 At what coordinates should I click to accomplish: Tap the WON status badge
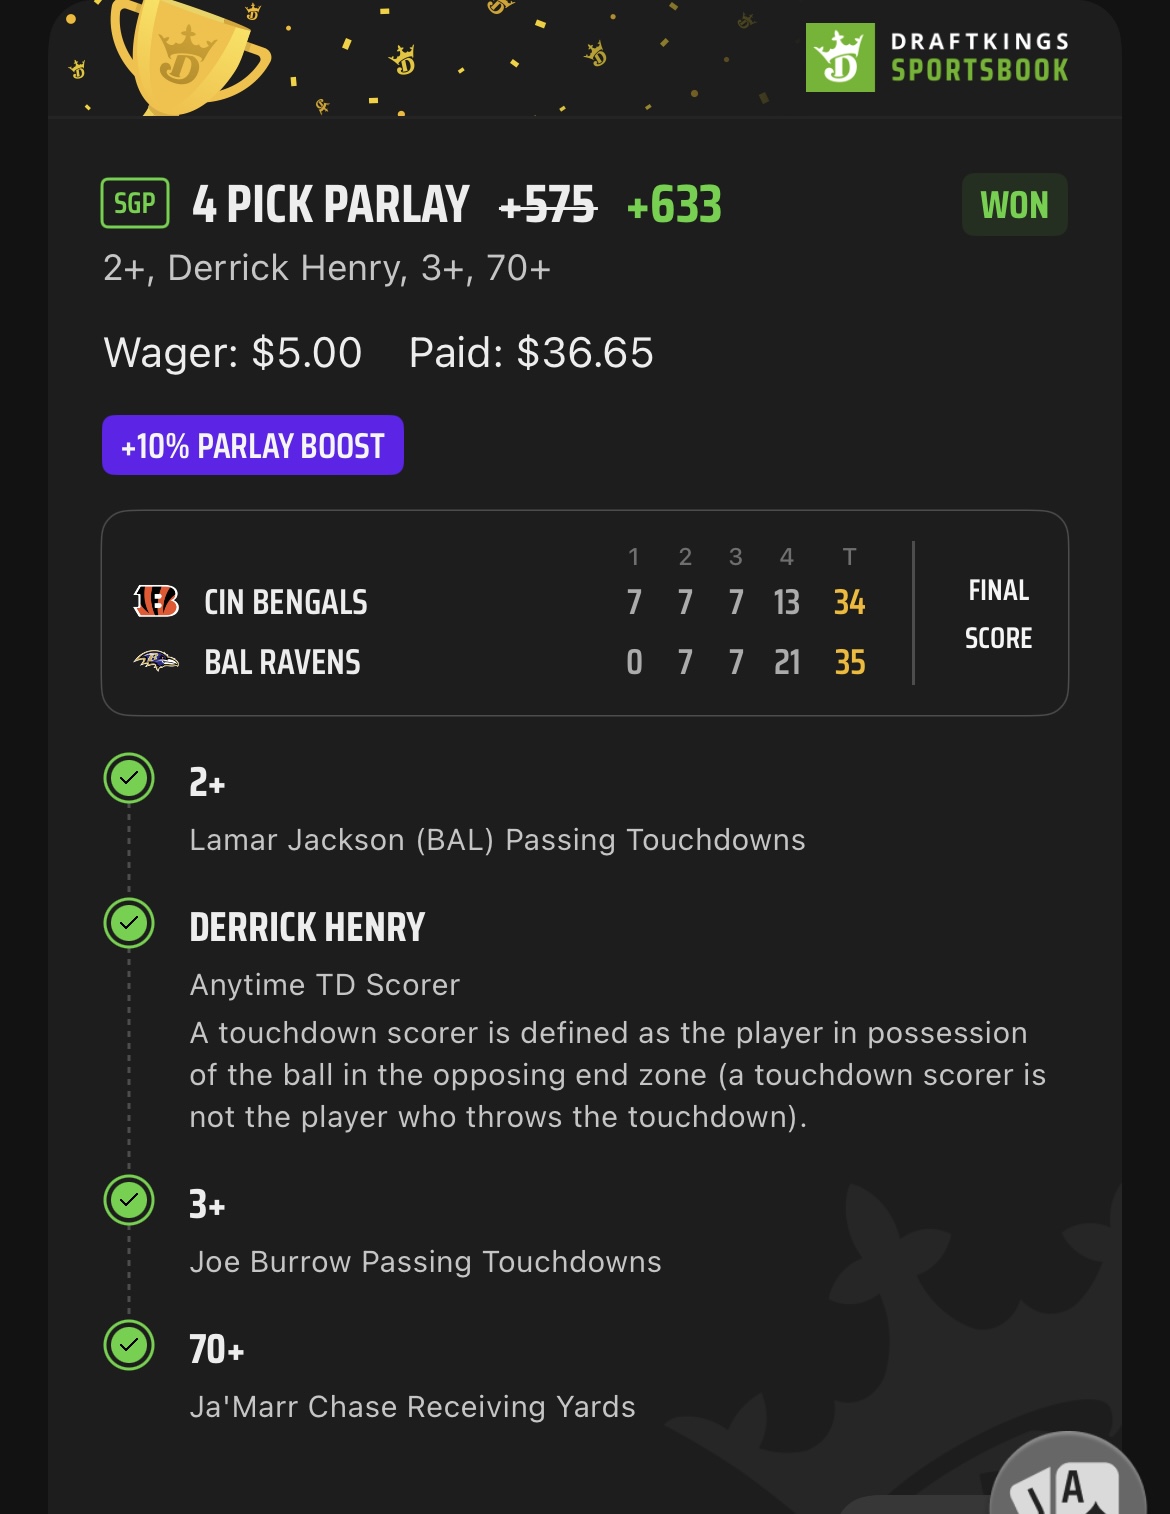pos(1015,205)
